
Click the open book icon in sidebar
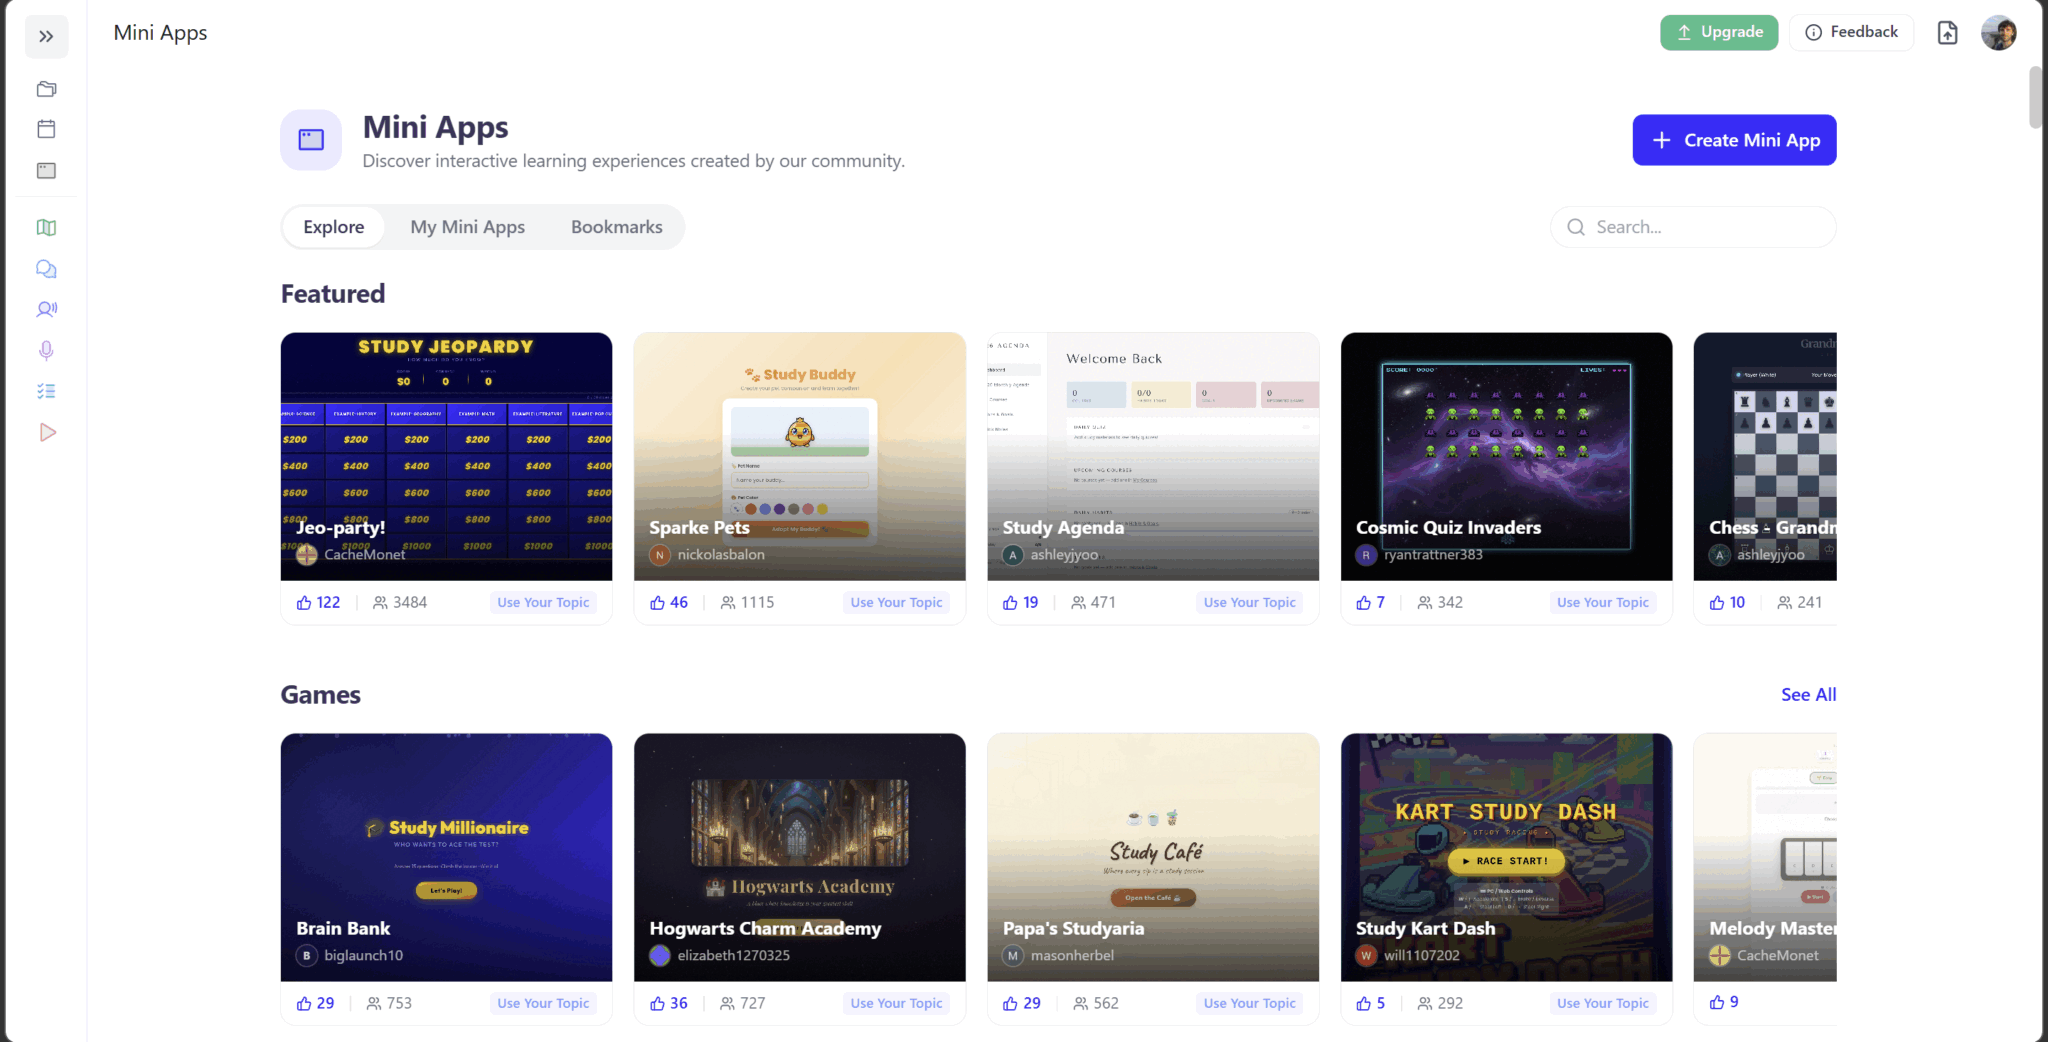pyautogui.click(x=46, y=228)
